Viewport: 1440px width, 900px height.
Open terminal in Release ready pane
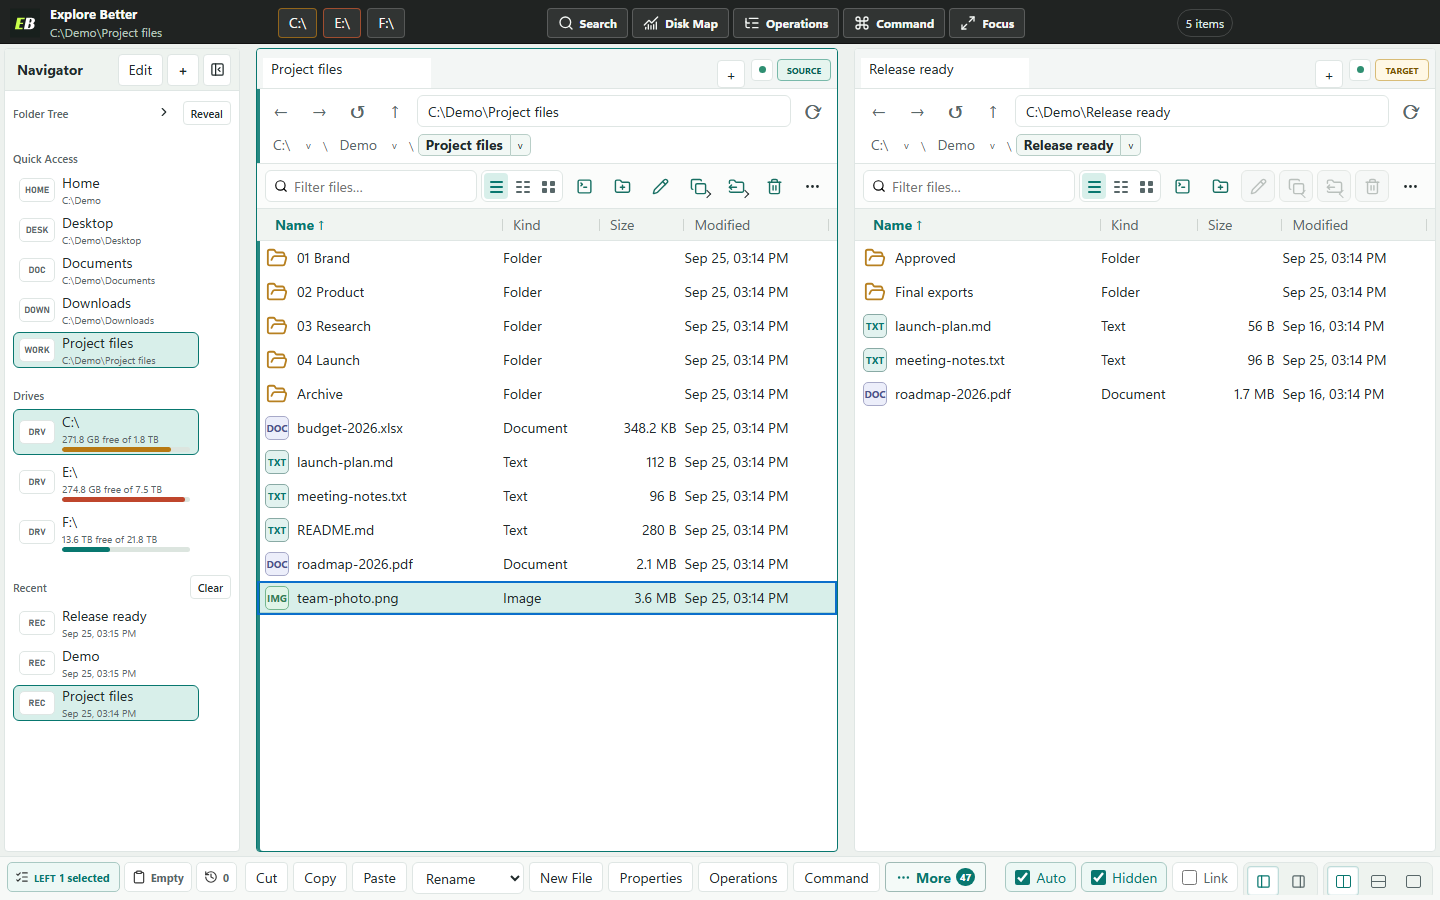1183,187
